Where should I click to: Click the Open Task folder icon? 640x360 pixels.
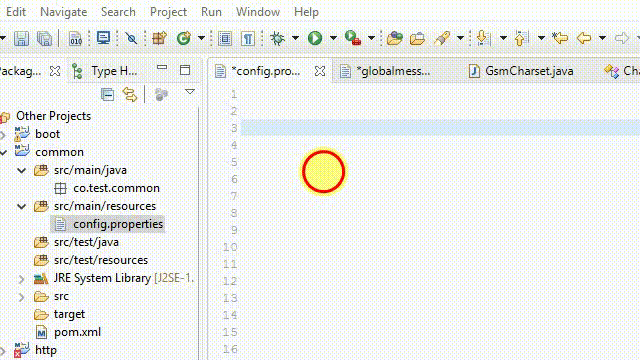(418, 39)
